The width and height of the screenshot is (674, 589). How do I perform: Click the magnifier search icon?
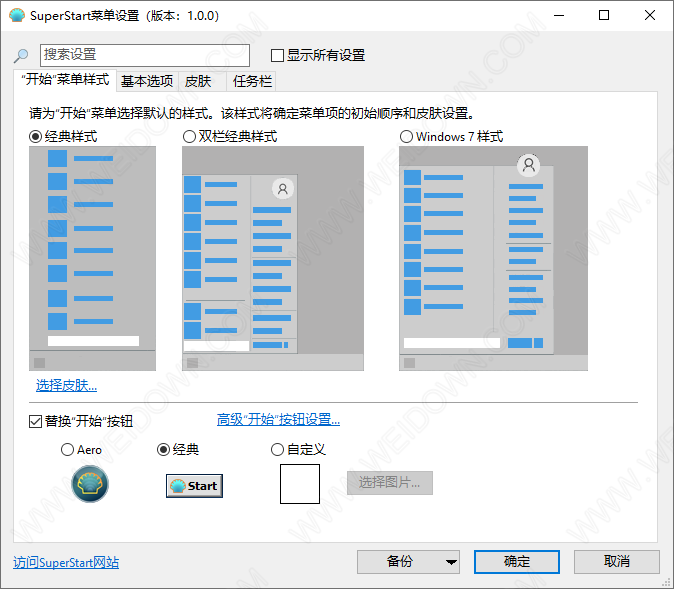click(x=21, y=55)
